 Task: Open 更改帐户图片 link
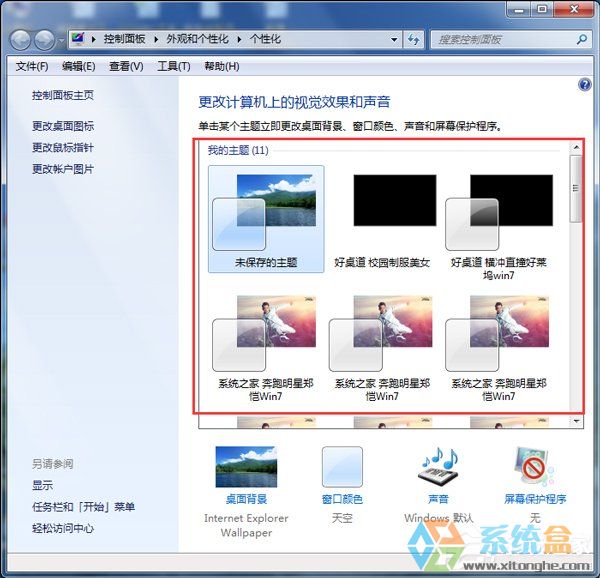[x=63, y=169]
